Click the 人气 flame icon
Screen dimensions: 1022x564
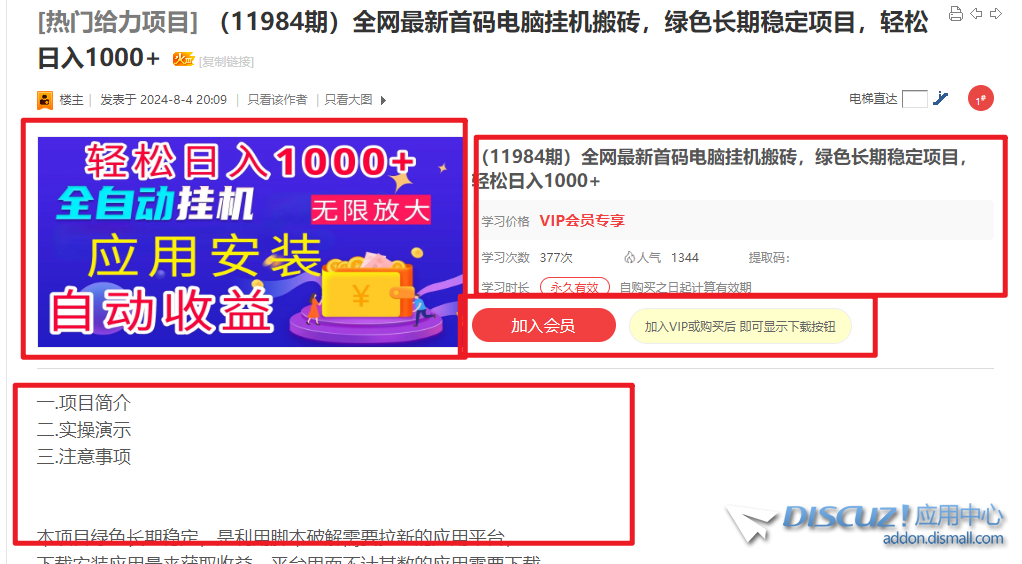[629, 258]
